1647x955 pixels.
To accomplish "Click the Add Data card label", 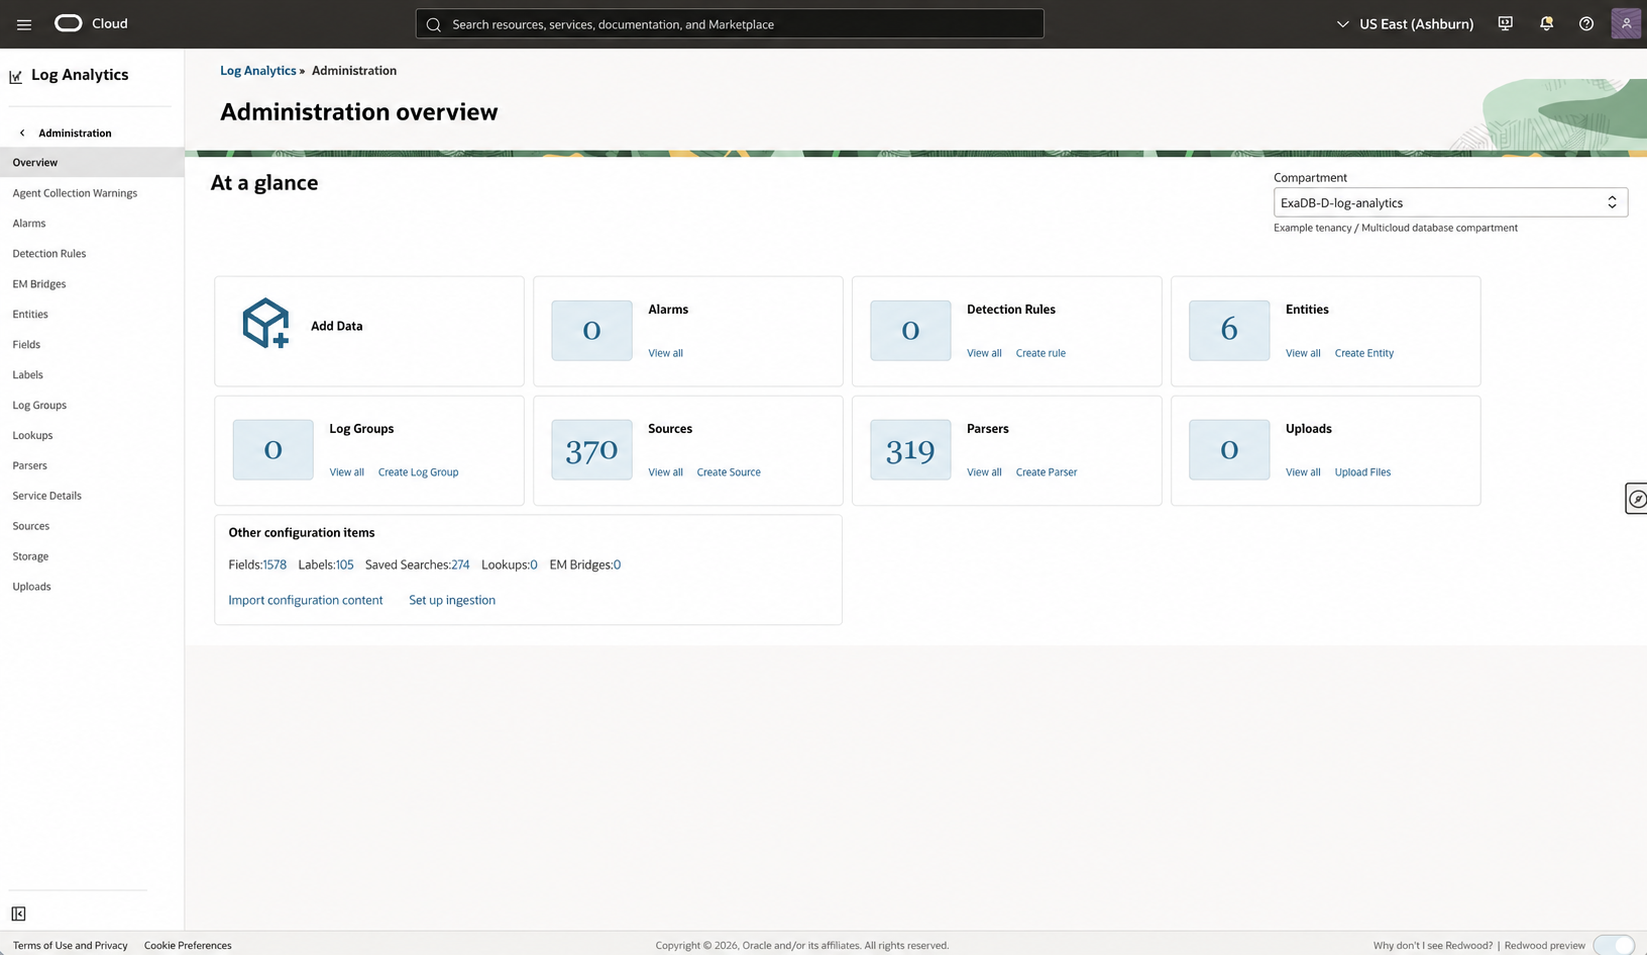I will (x=336, y=326).
